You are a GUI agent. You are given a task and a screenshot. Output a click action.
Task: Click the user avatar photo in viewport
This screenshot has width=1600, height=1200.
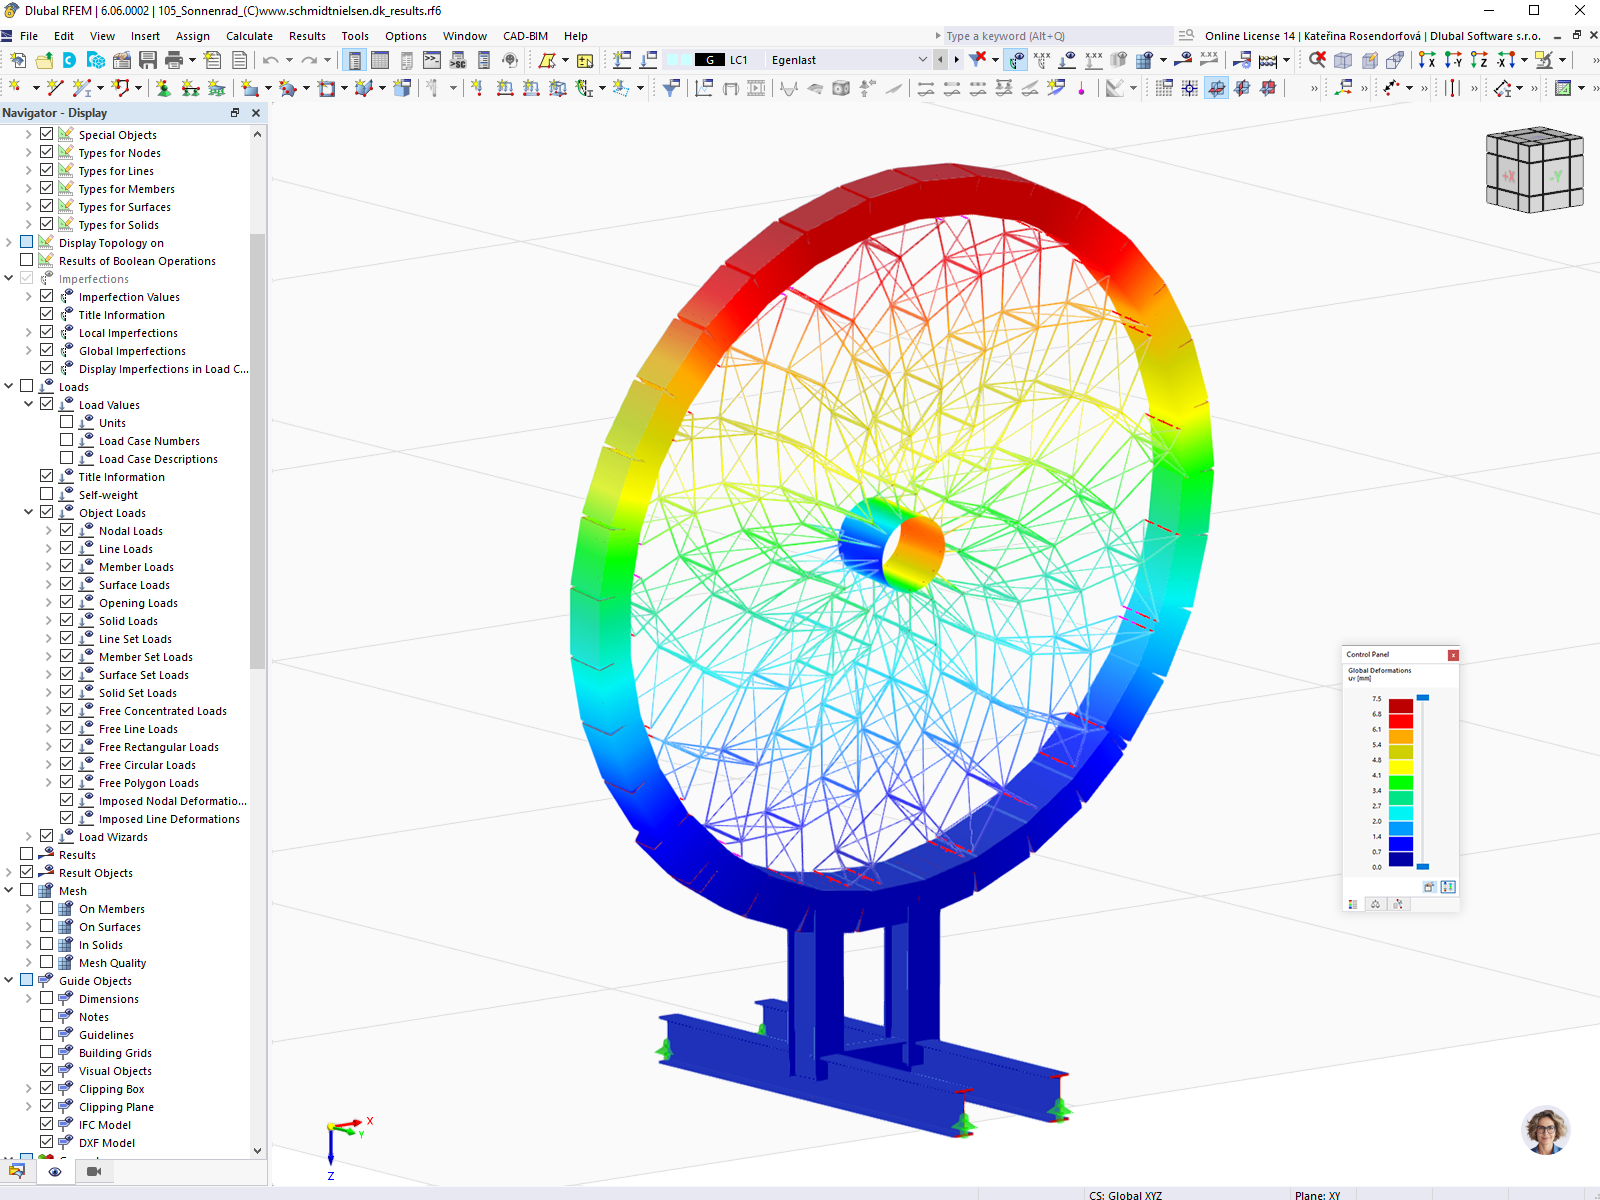1545,1130
